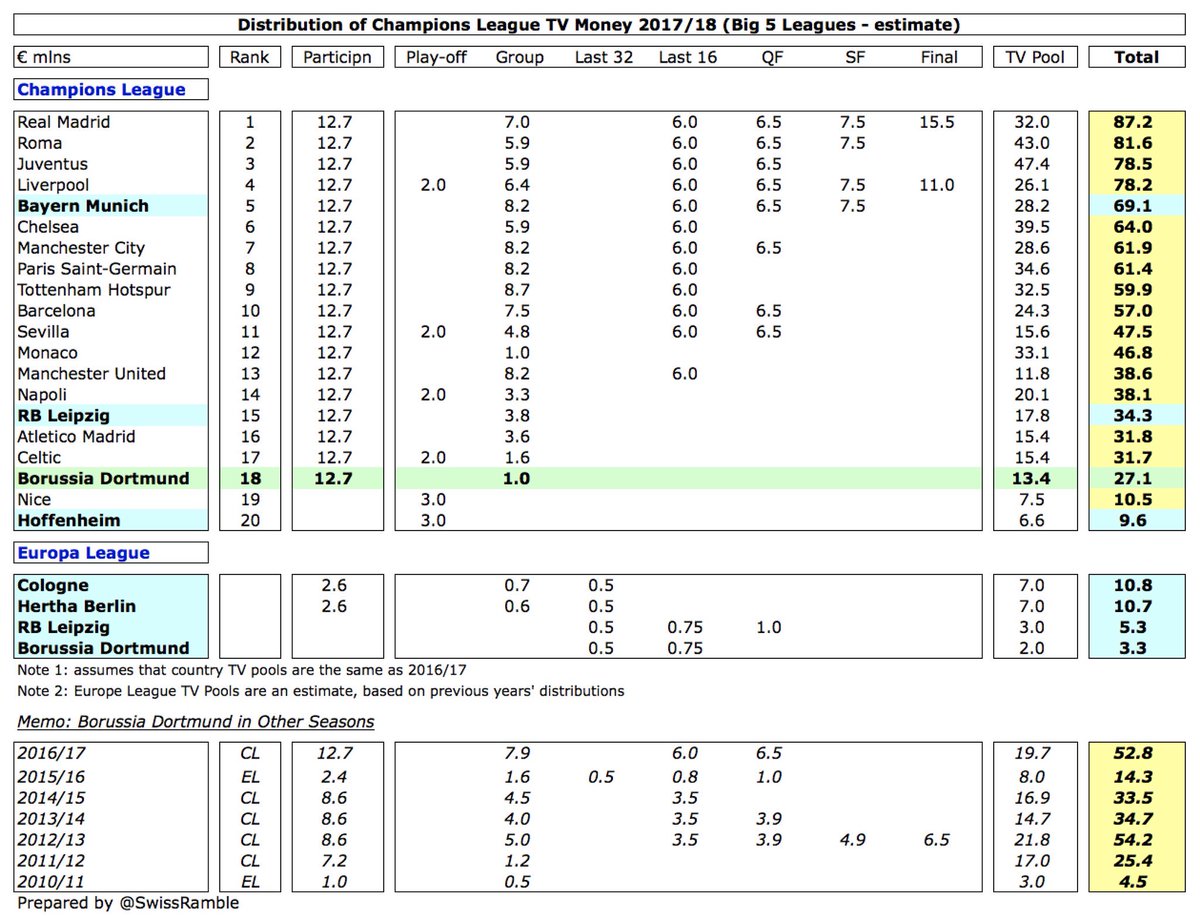Select the 'Roma' team name
Screen dimensions: 1200x918
click(x=40, y=143)
